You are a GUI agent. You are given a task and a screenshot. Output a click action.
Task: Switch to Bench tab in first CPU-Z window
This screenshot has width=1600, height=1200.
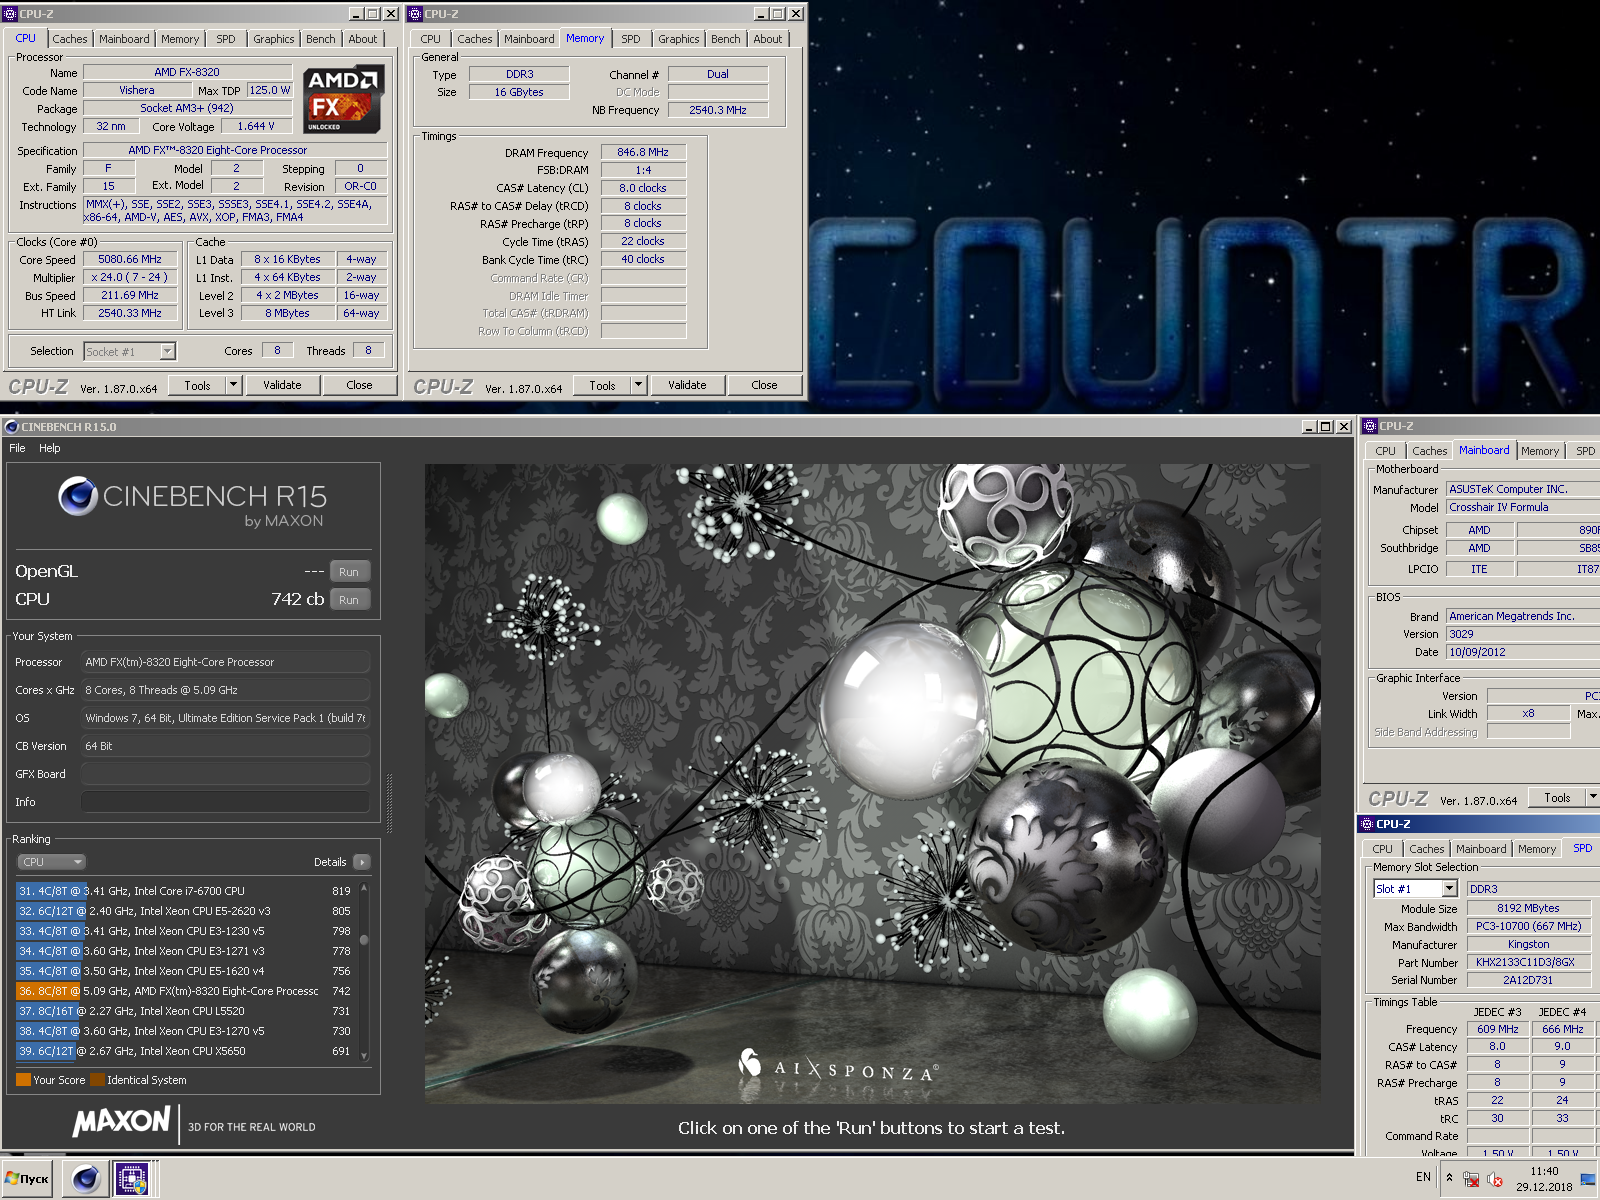(x=321, y=39)
